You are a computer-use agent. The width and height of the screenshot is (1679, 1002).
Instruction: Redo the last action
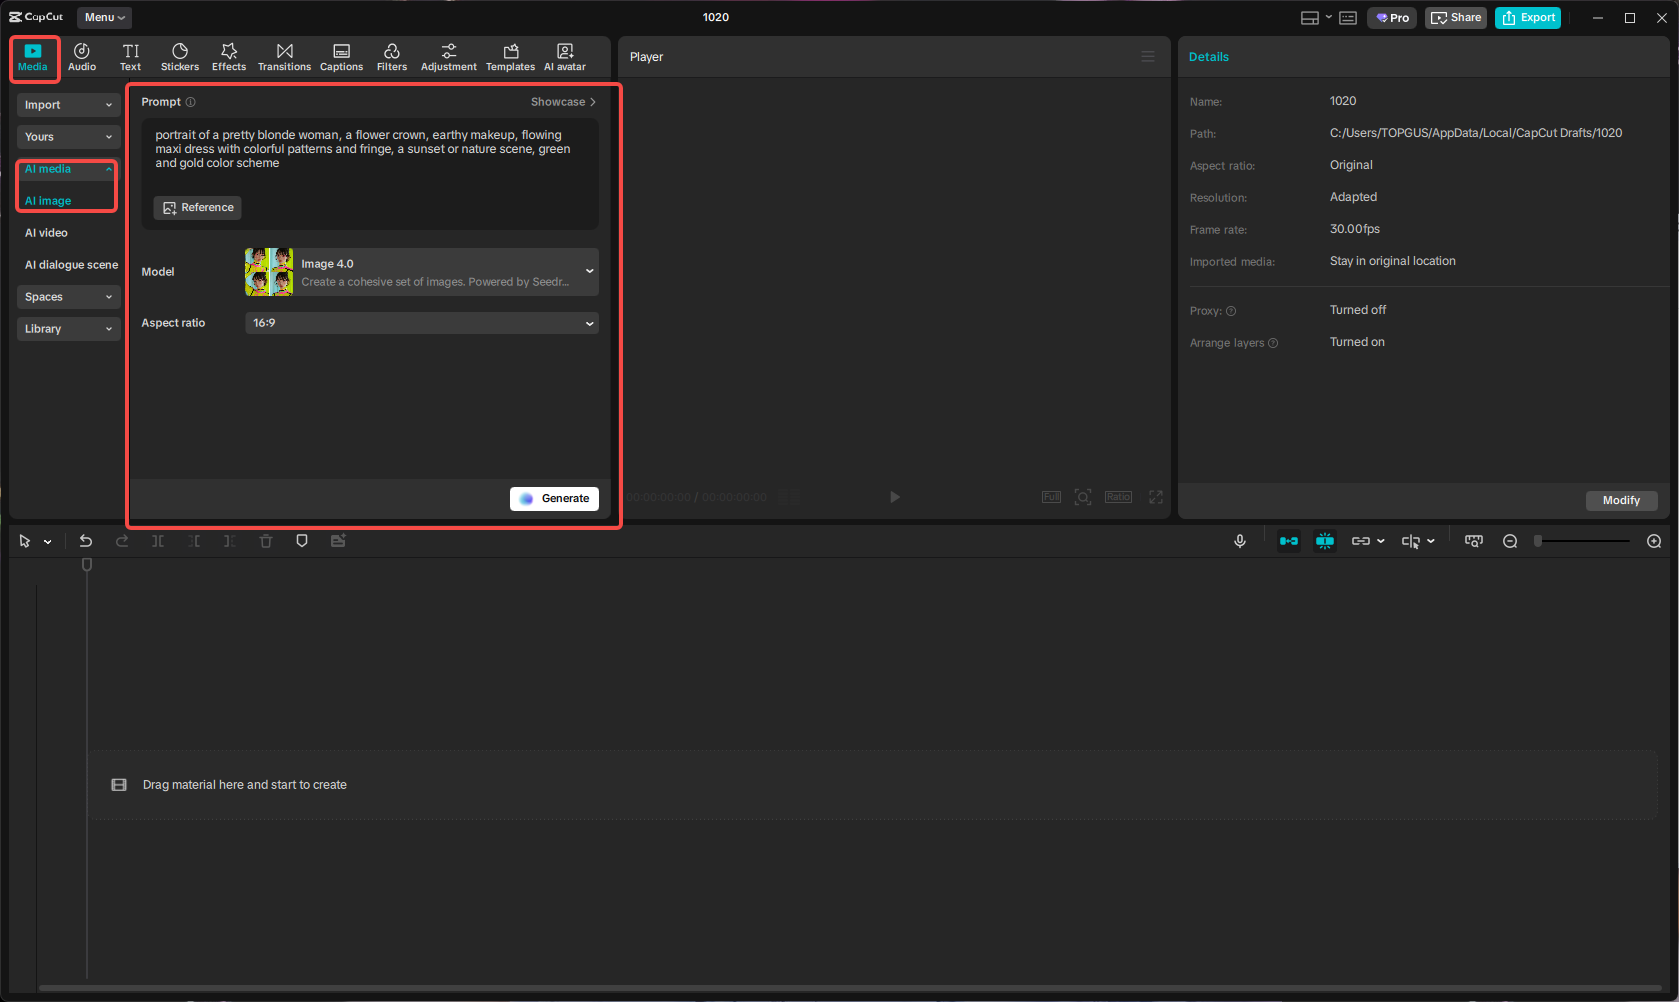pos(122,541)
